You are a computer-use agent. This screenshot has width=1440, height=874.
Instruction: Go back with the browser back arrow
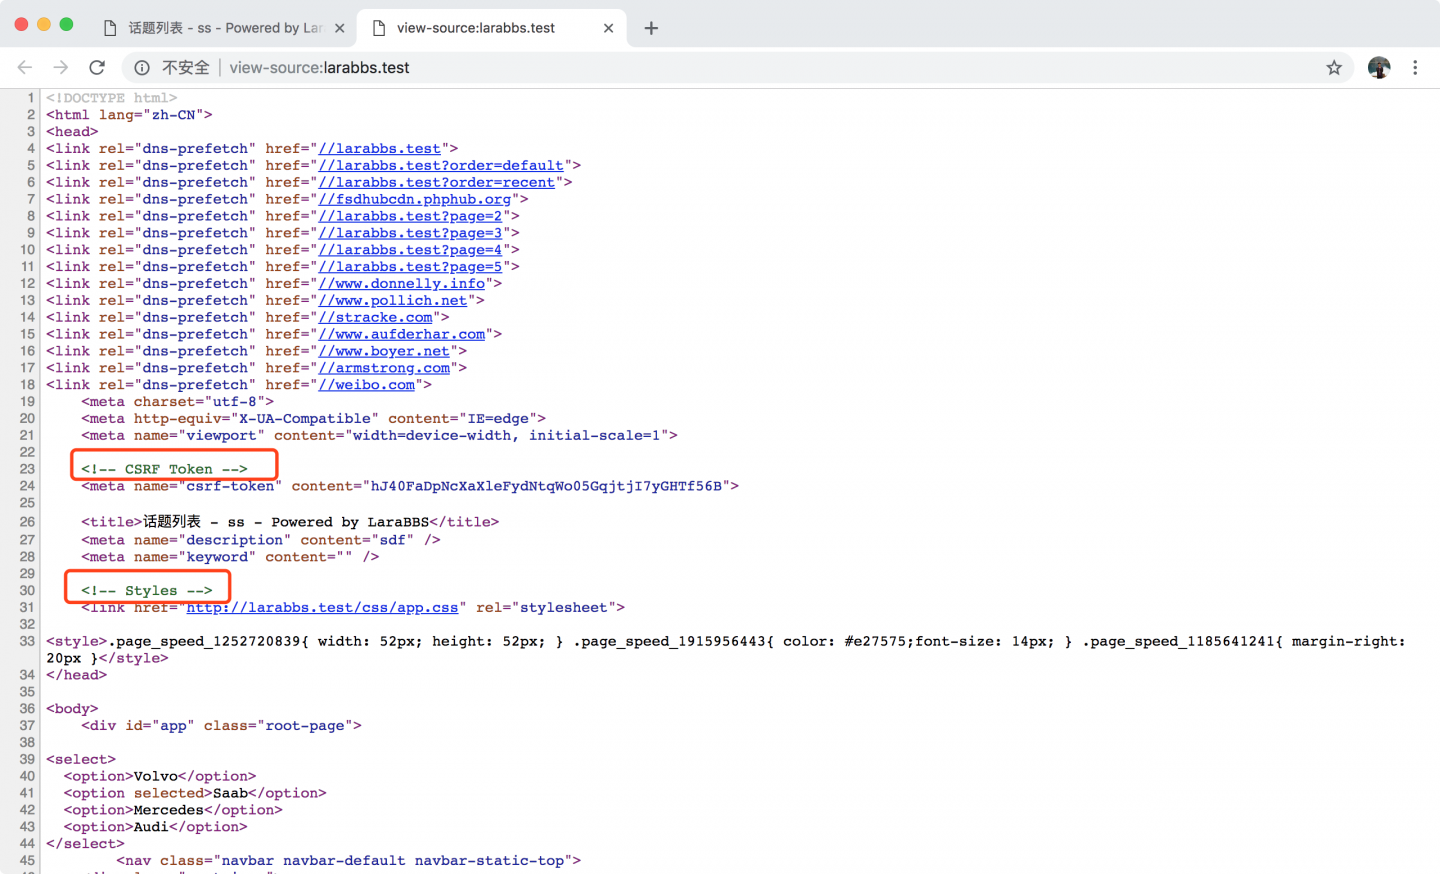click(x=25, y=67)
